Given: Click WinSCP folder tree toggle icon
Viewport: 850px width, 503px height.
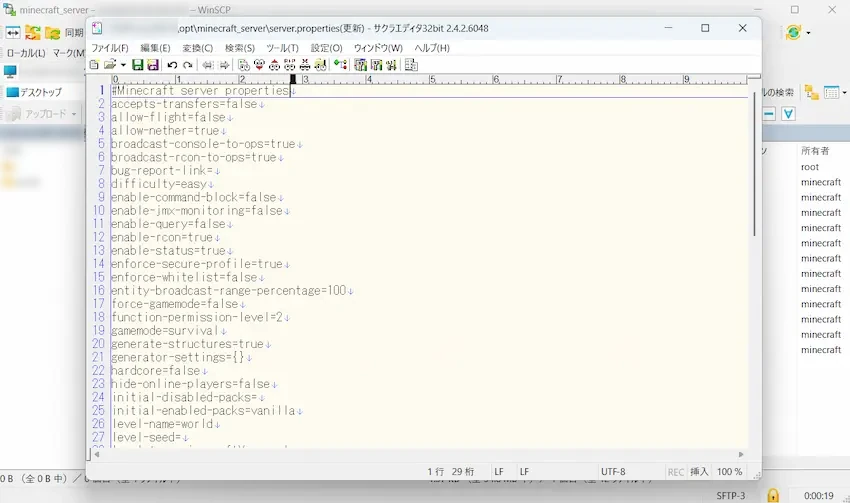Looking at the screenshot, I should click(x=812, y=93).
